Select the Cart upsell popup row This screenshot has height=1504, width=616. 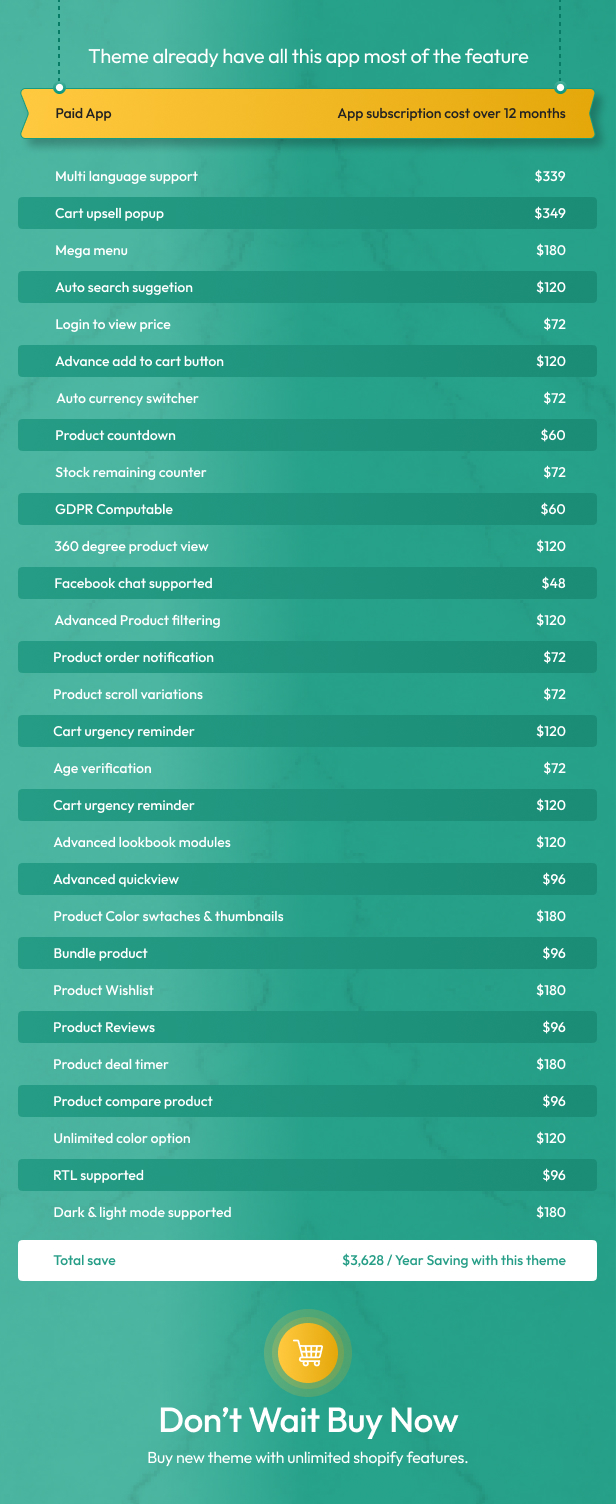(308, 213)
